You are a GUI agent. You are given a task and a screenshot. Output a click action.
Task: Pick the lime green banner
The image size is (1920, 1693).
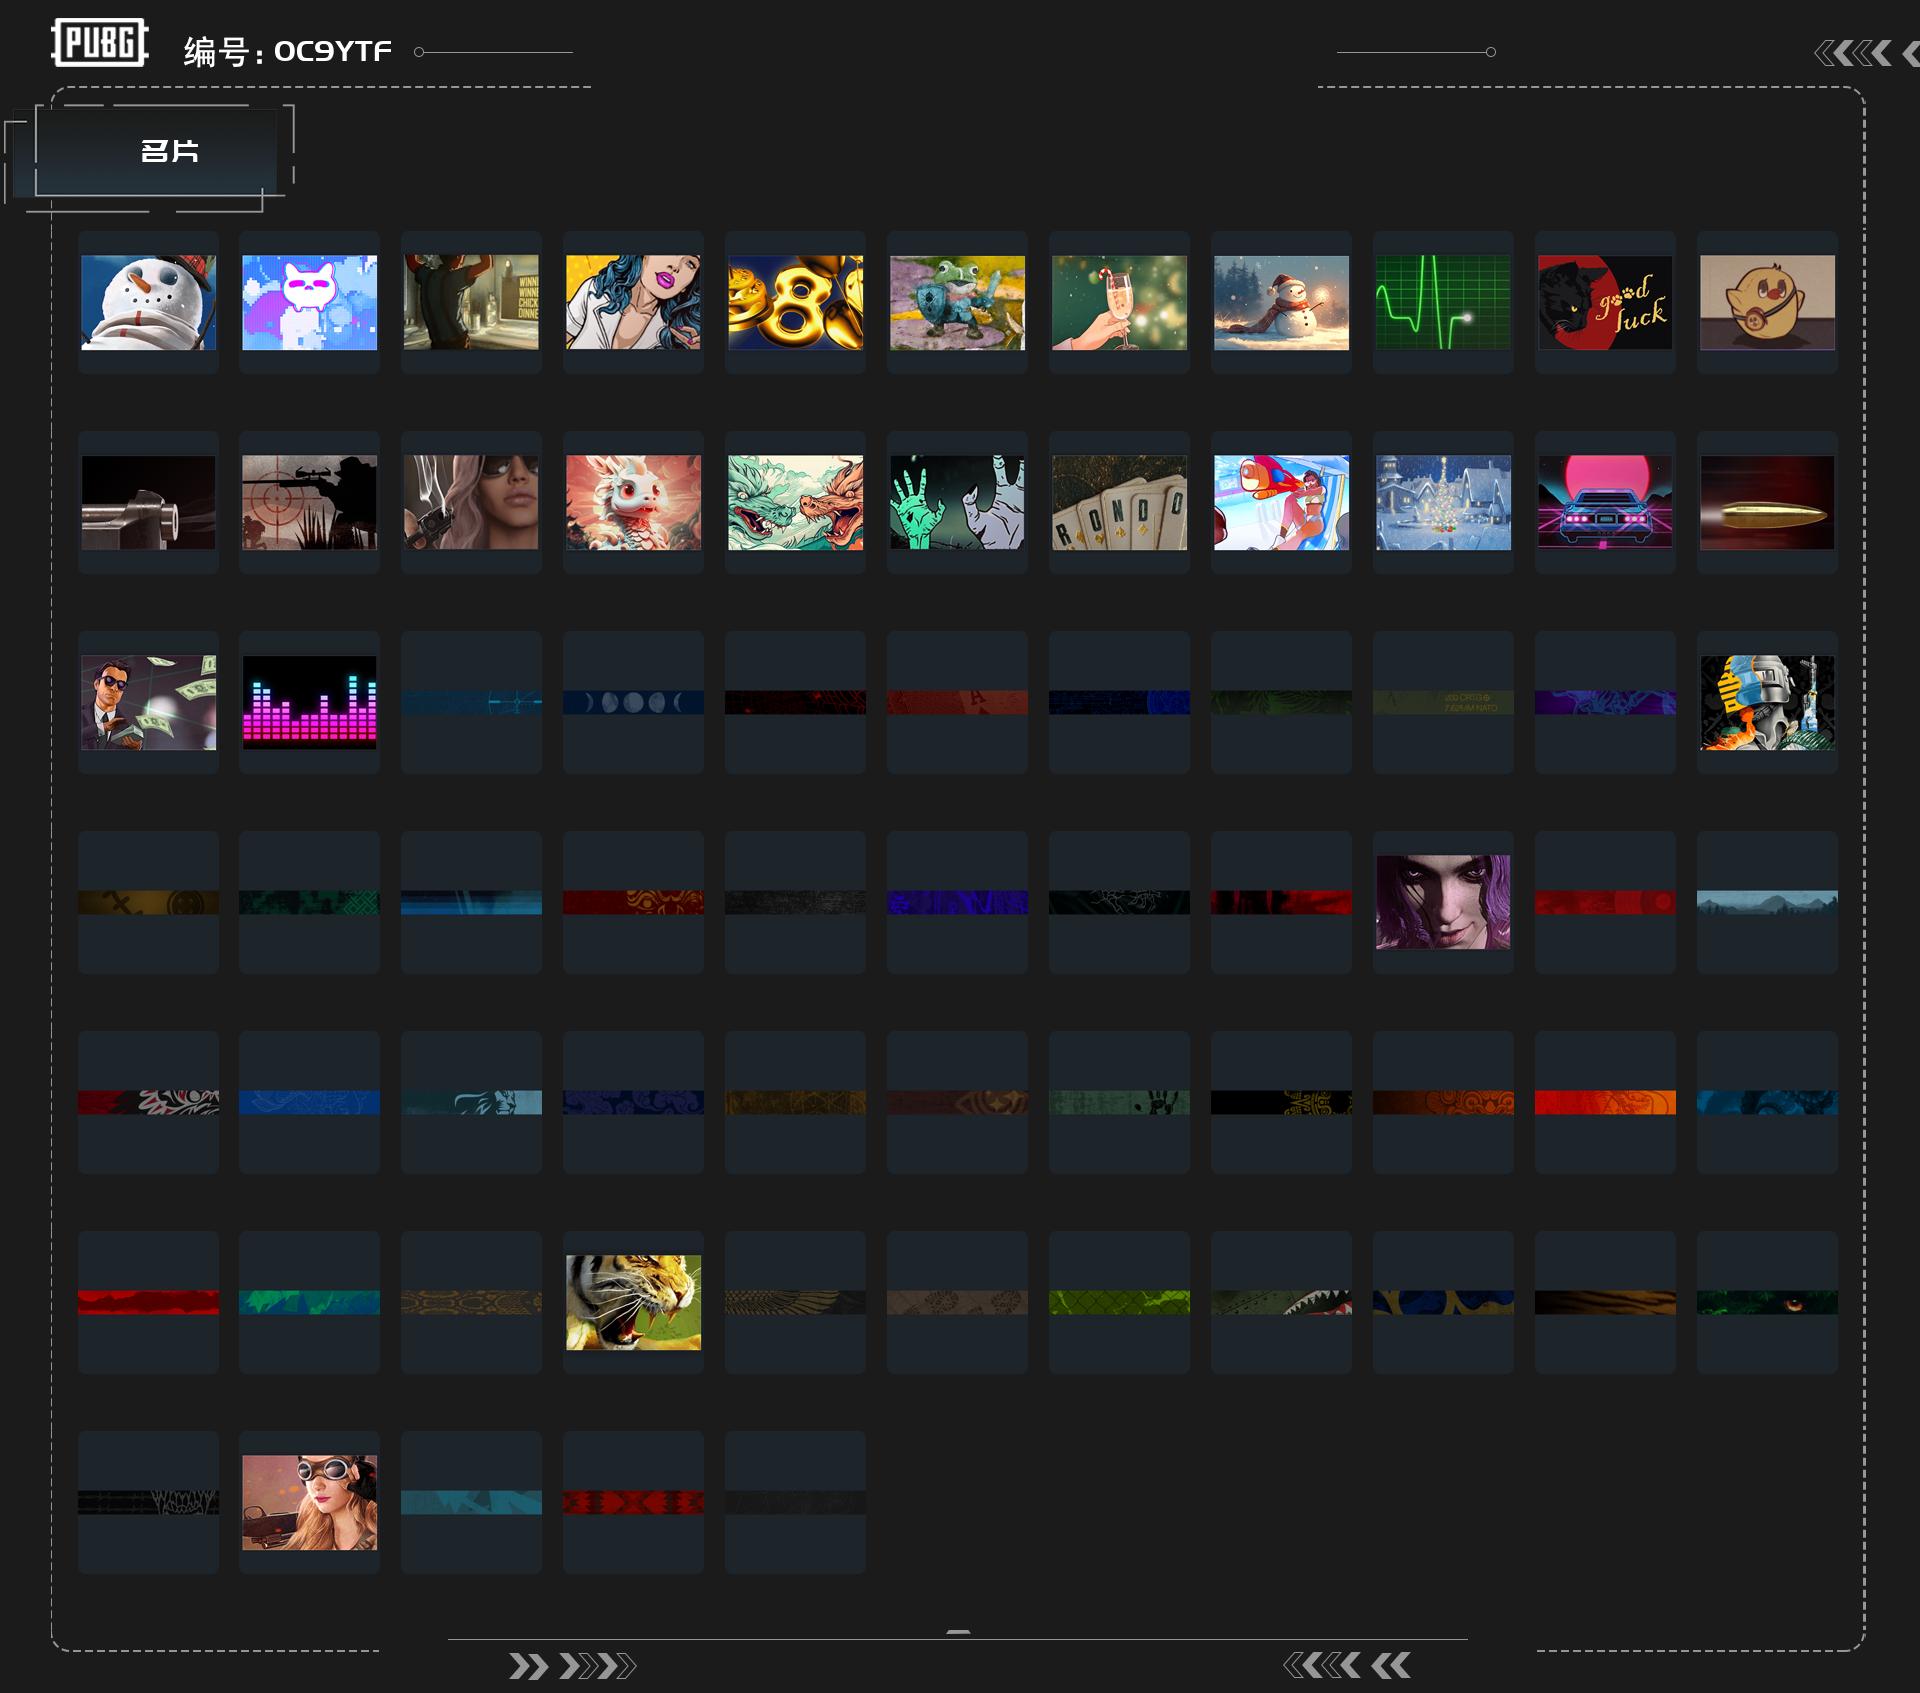[x=1119, y=1302]
